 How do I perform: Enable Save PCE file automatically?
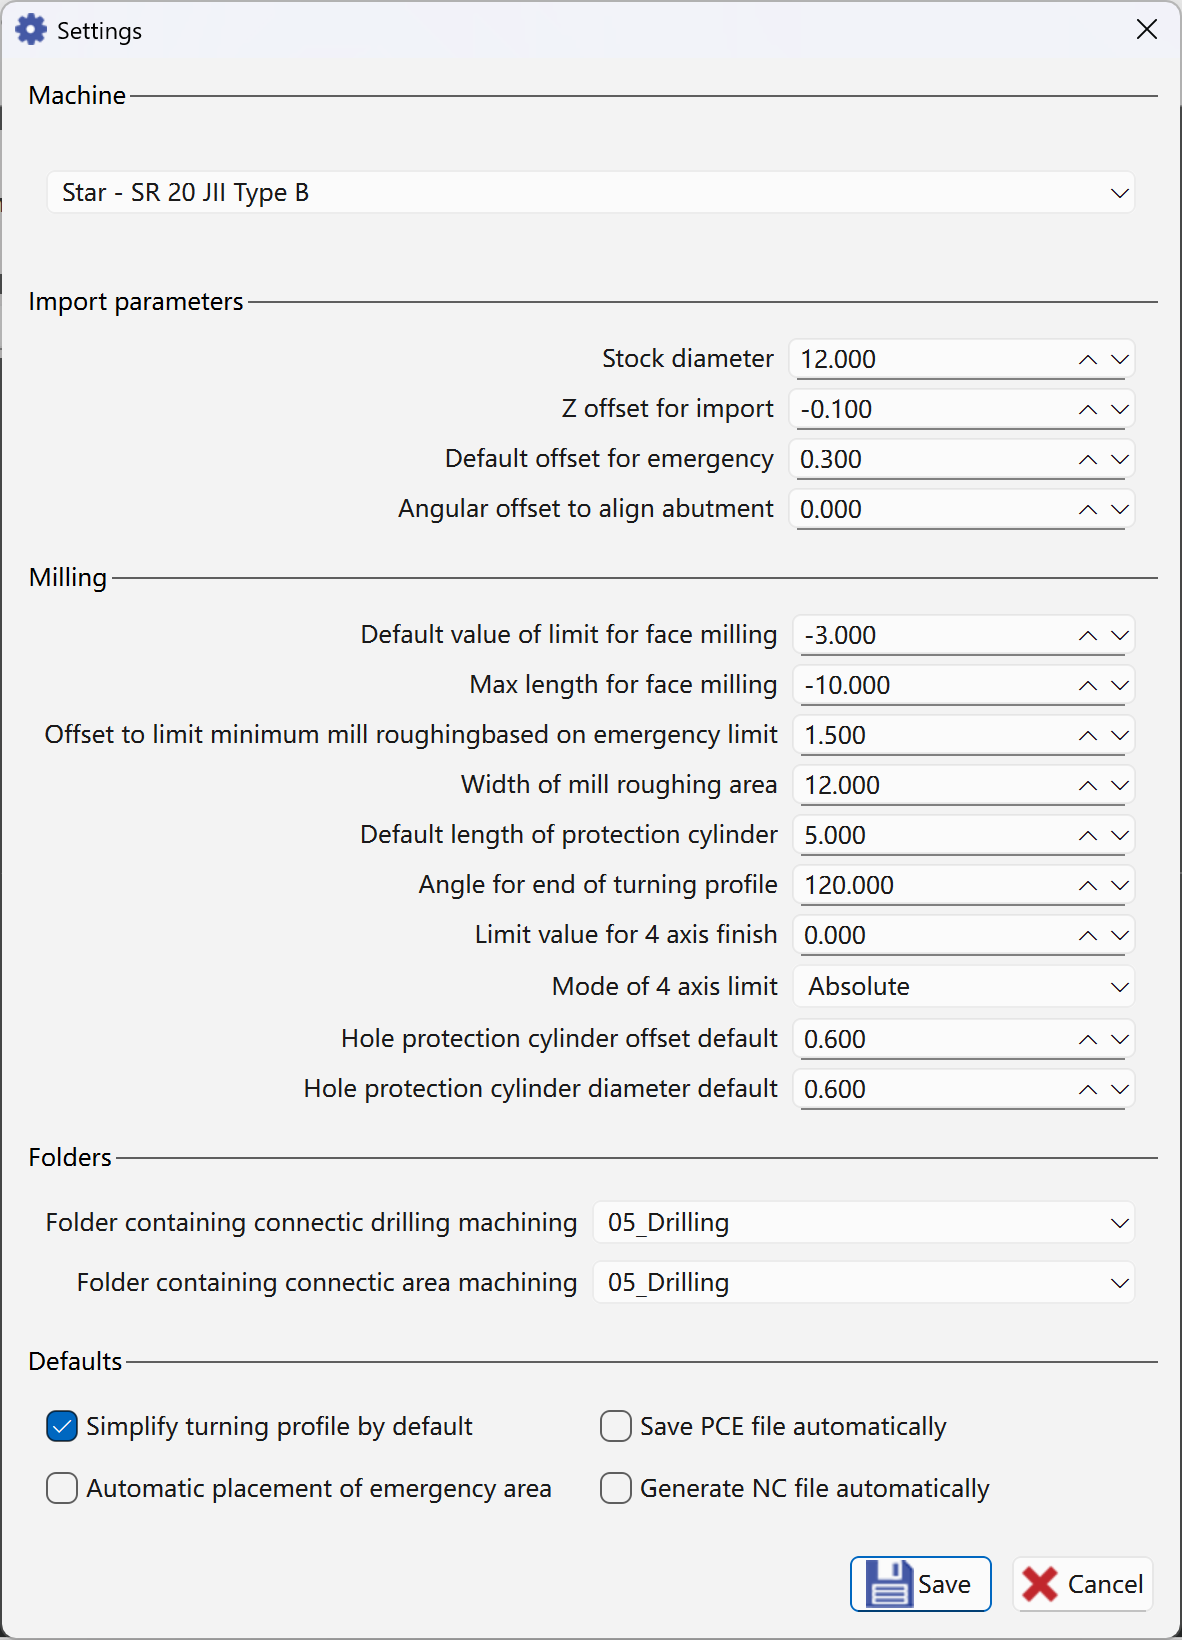[616, 1427]
